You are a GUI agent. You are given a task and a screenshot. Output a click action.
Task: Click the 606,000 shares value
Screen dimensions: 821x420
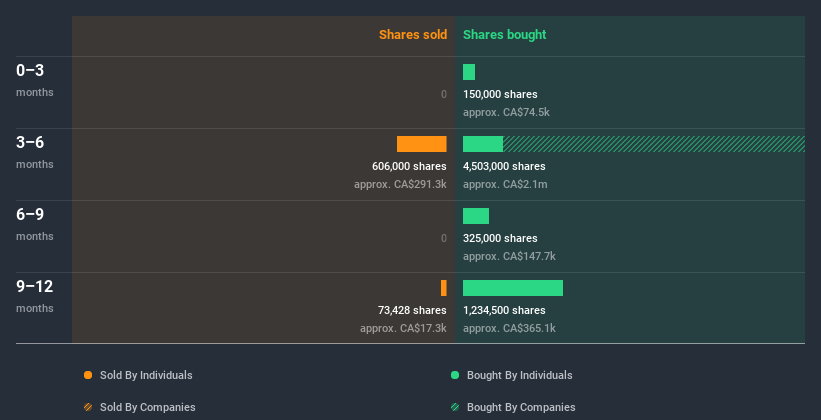pyautogui.click(x=409, y=167)
